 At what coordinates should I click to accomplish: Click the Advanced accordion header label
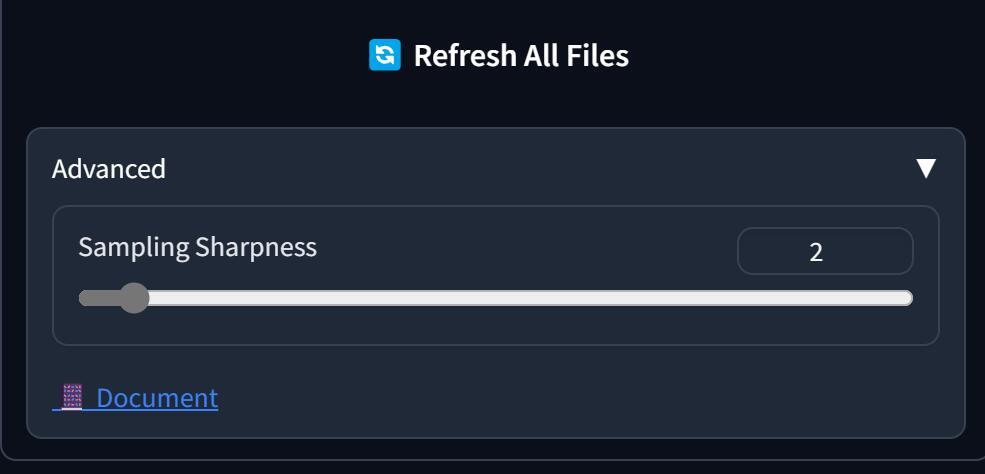tap(109, 169)
